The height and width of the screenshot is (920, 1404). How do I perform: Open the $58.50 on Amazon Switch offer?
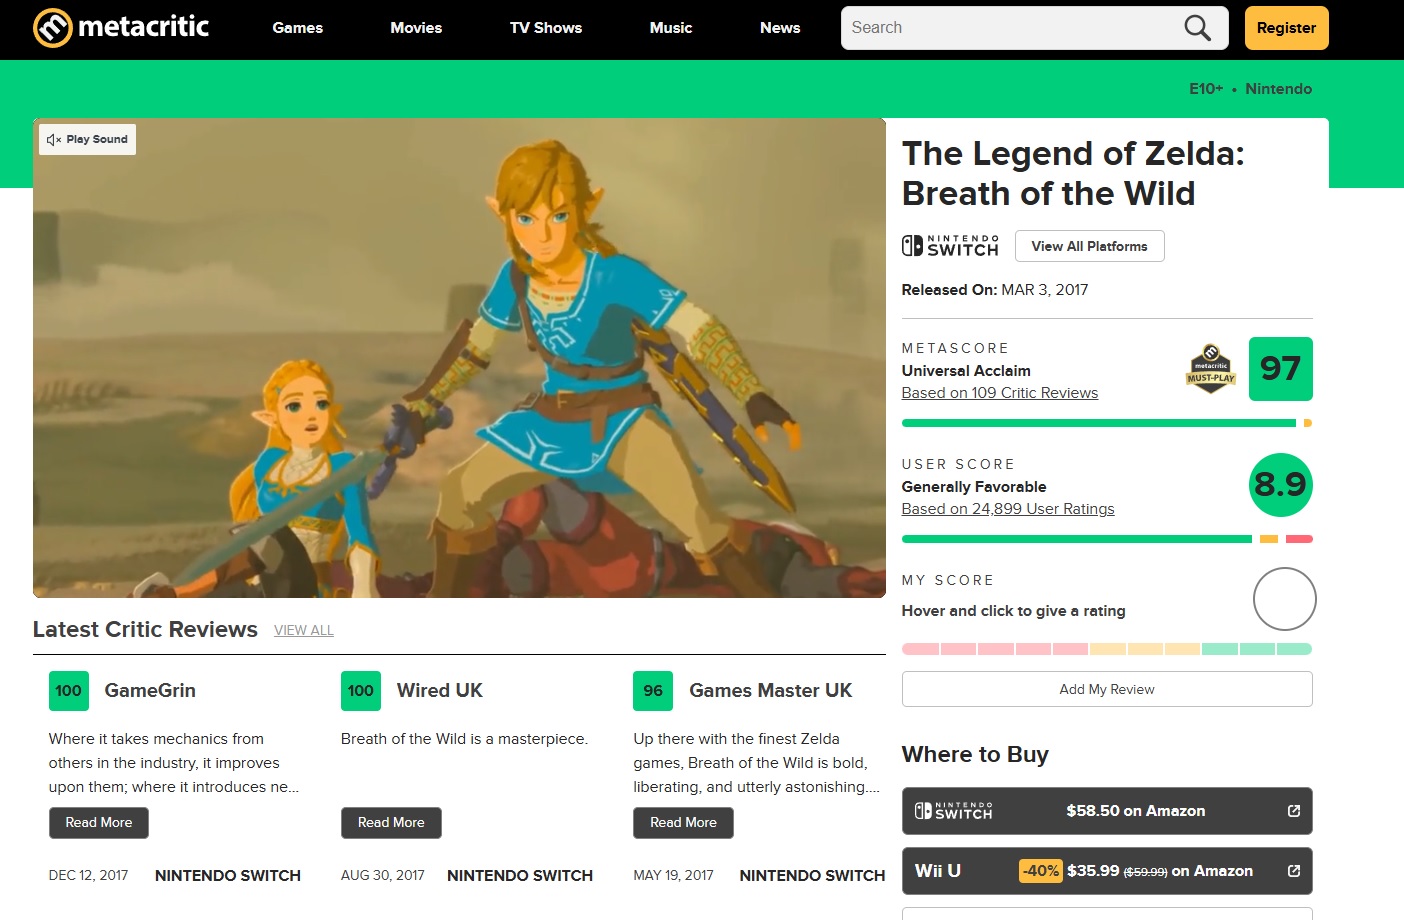[x=1107, y=811]
